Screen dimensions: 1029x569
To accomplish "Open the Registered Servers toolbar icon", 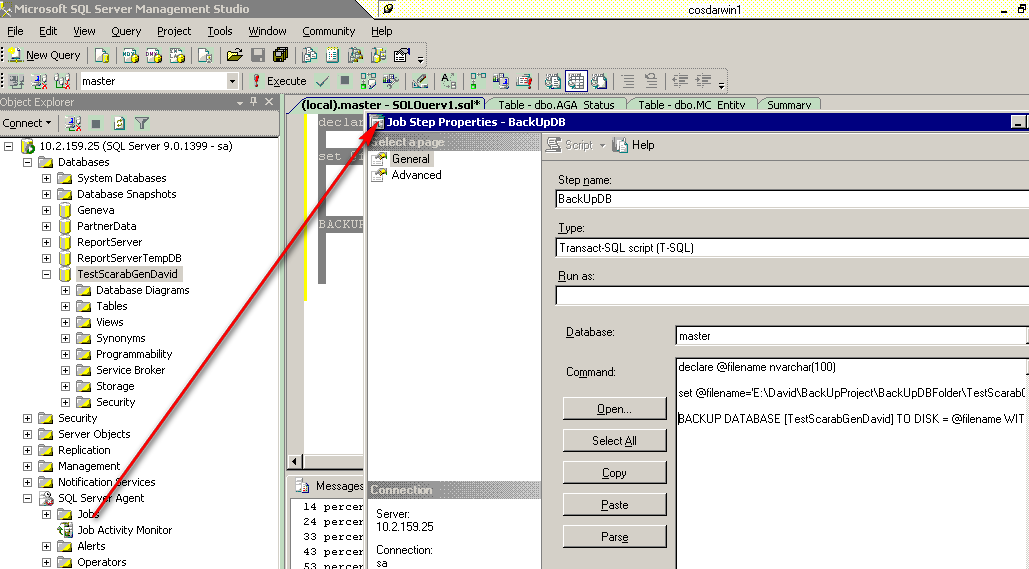I will click(x=309, y=55).
